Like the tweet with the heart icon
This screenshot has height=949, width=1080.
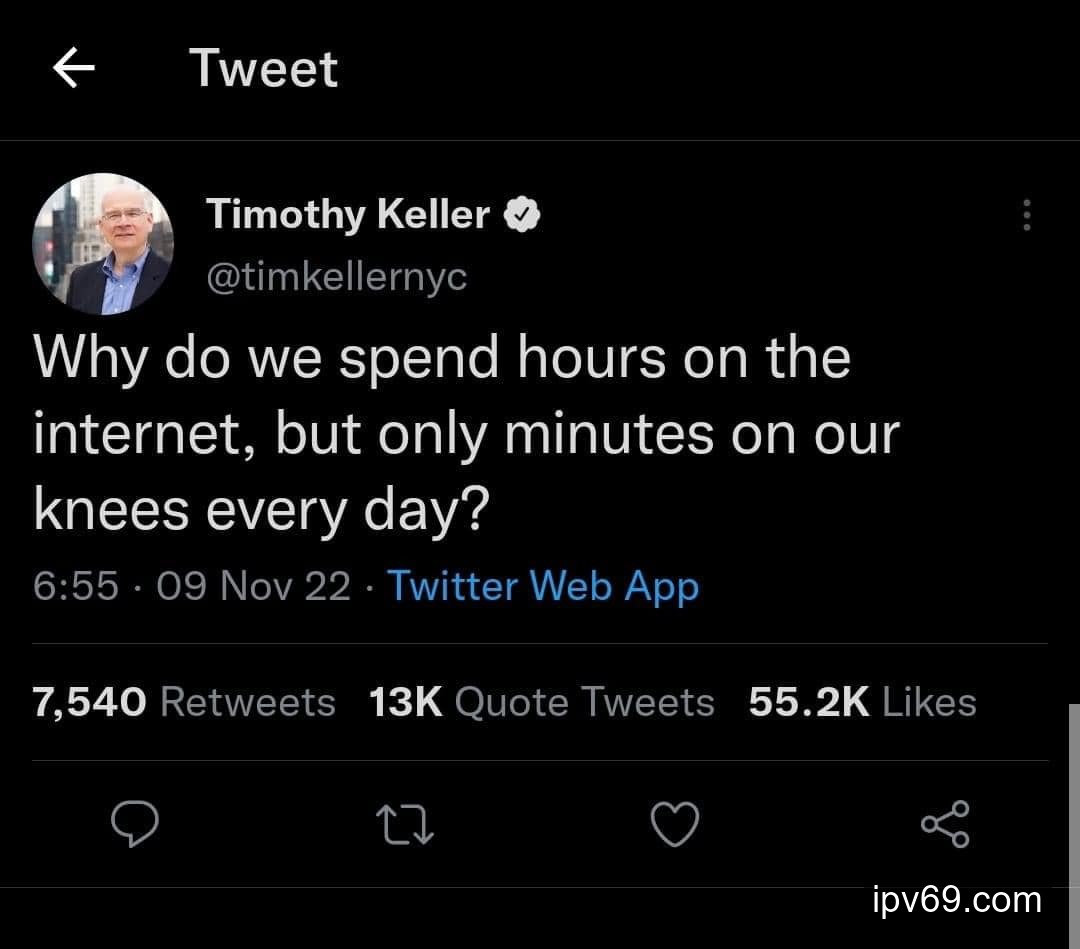coord(674,824)
